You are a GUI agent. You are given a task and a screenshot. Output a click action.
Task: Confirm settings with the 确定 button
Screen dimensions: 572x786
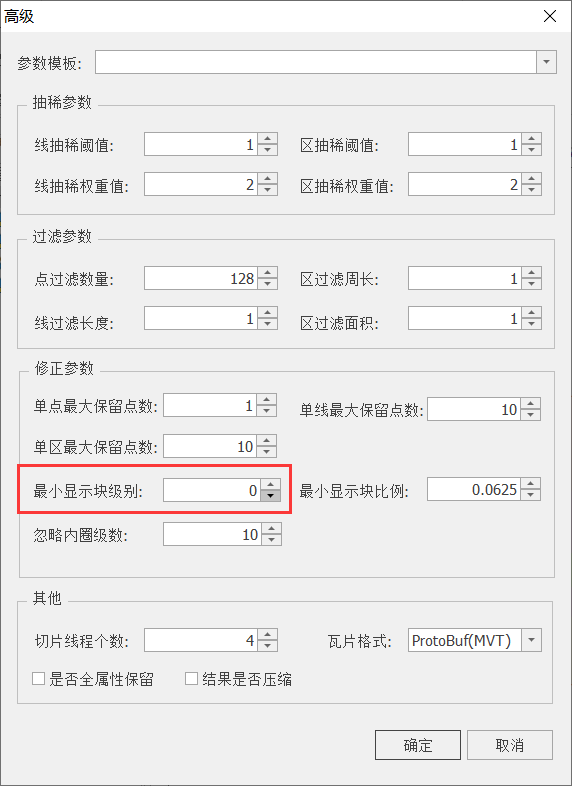coord(418,745)
